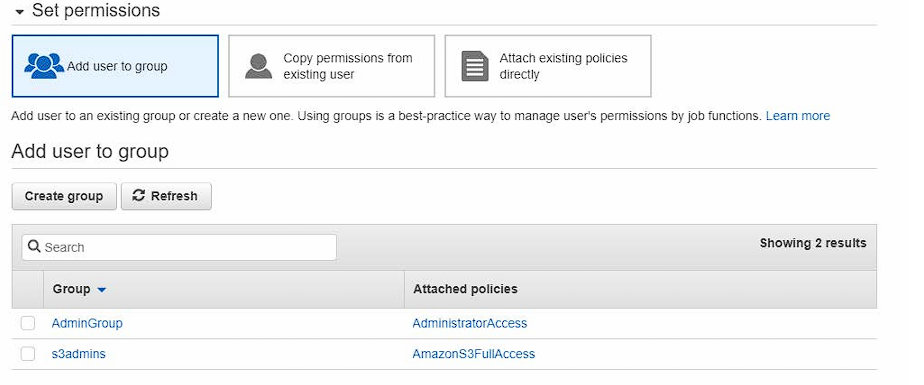
Task: Click the magnifier icon in the search box
Action: click(34, 246)
